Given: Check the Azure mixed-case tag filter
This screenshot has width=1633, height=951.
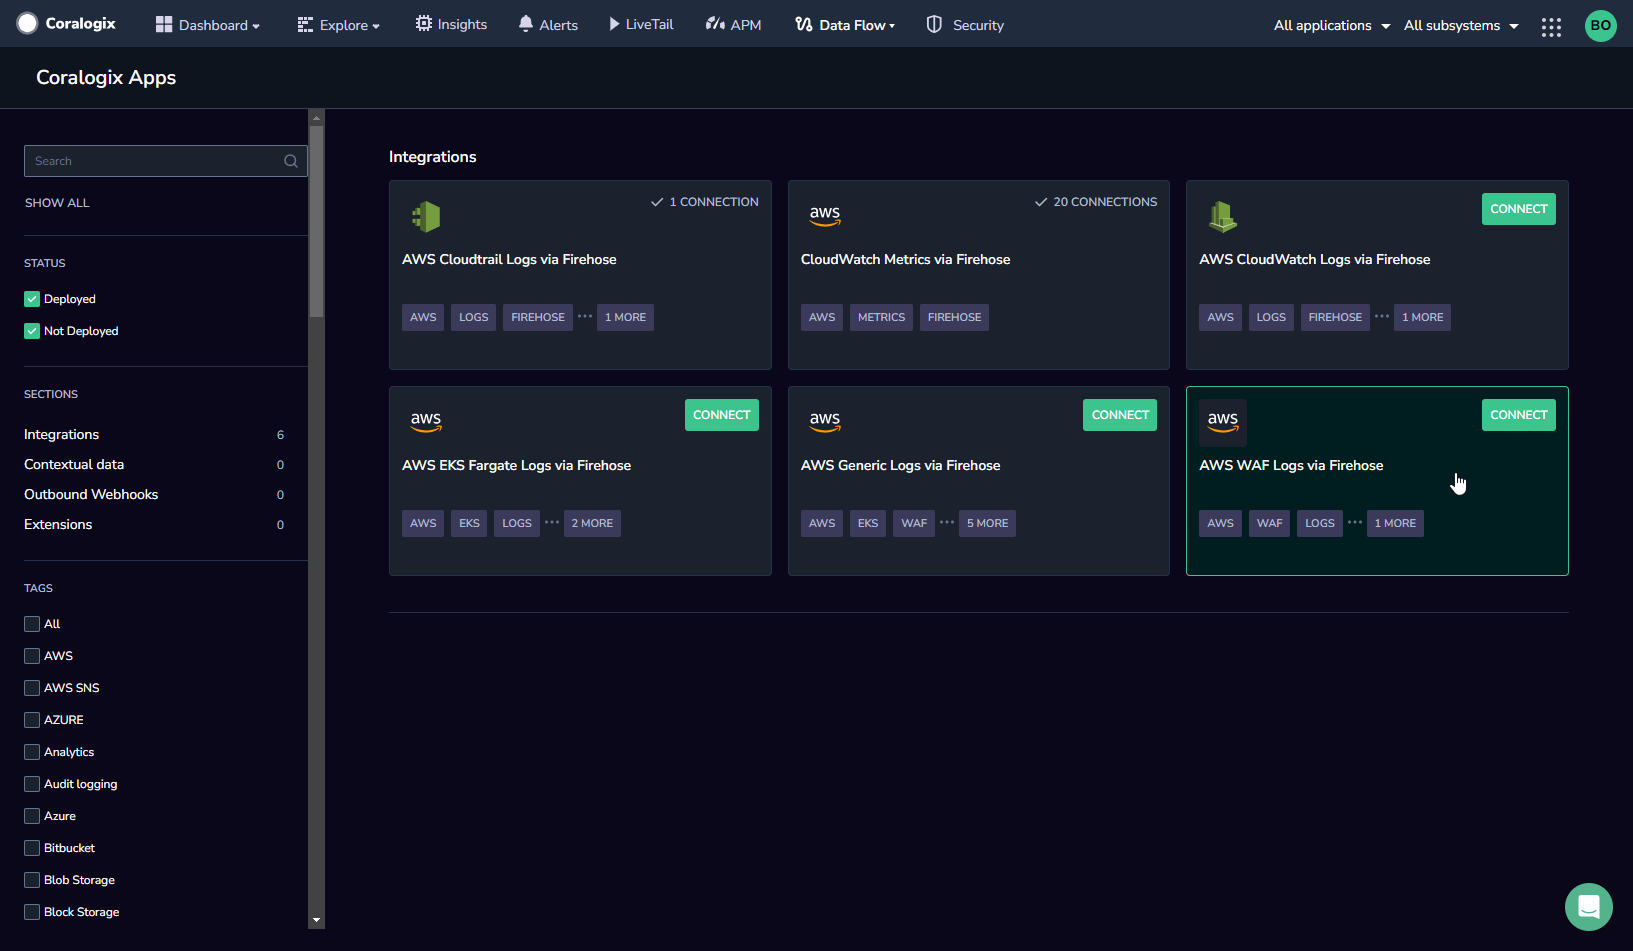Looking at the screenshot, I should (x=32, y=816).
